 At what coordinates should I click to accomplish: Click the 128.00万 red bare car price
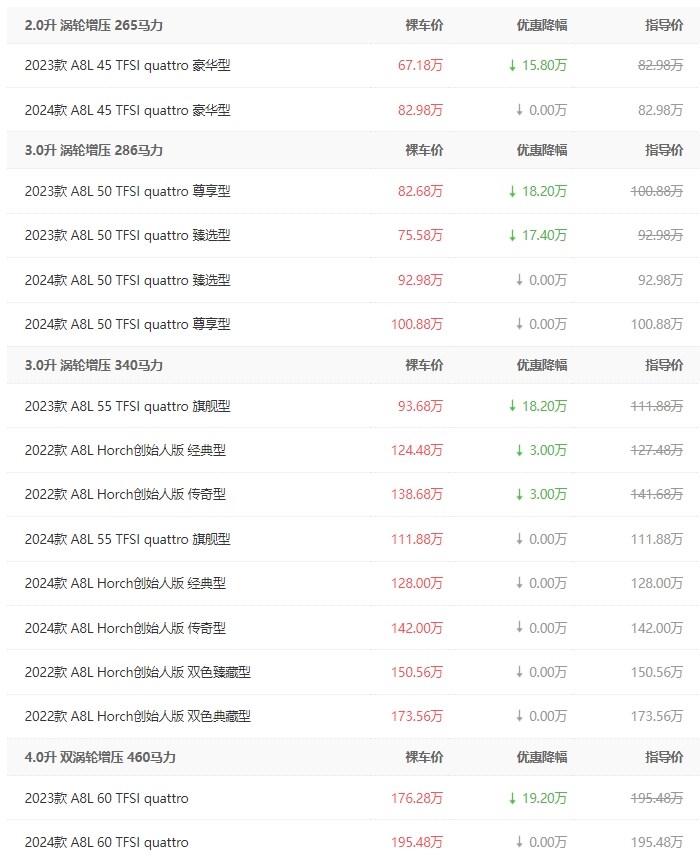417,583
